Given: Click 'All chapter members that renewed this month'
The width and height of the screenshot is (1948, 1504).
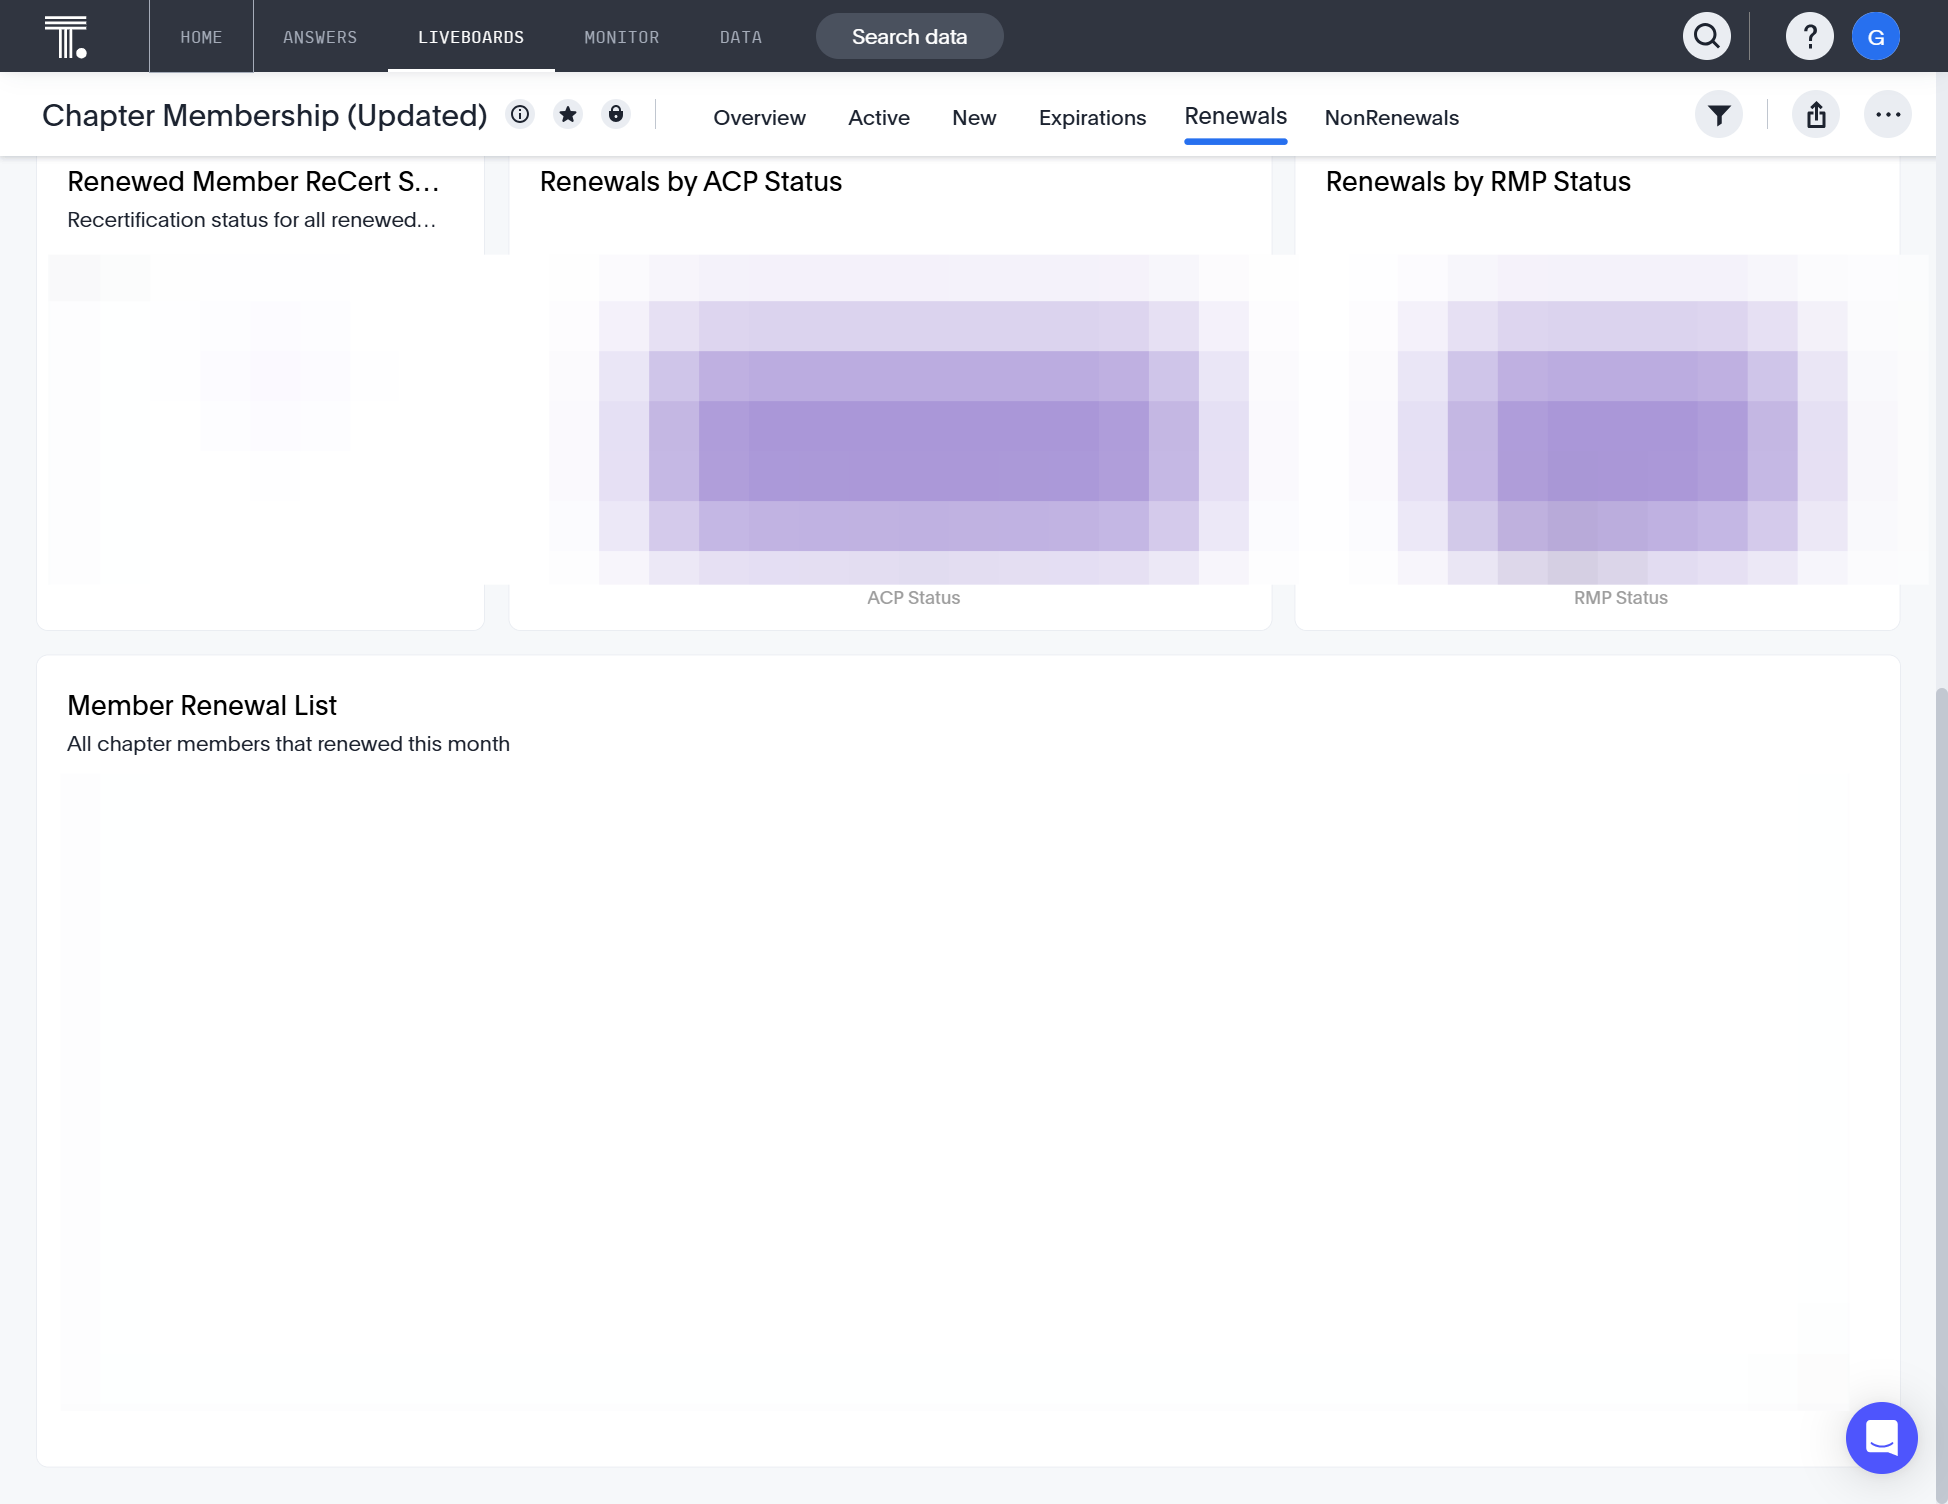Looking at the screenshot, I should [288, 744].
